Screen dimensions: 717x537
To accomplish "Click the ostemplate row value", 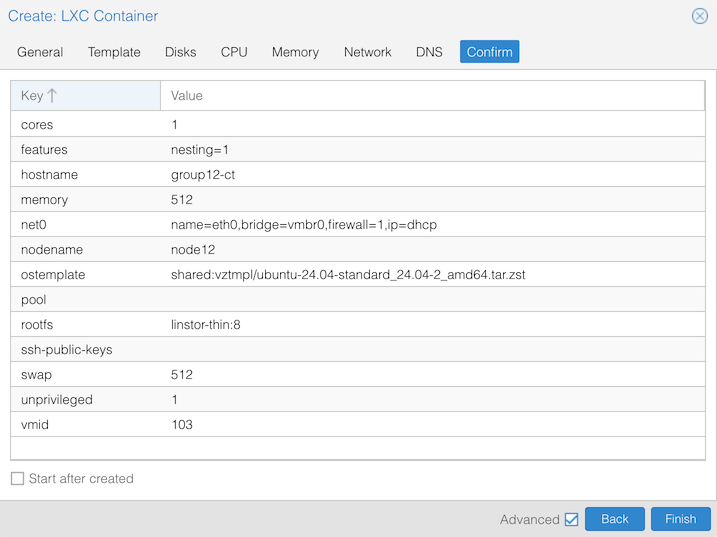I will pos(347,275).
